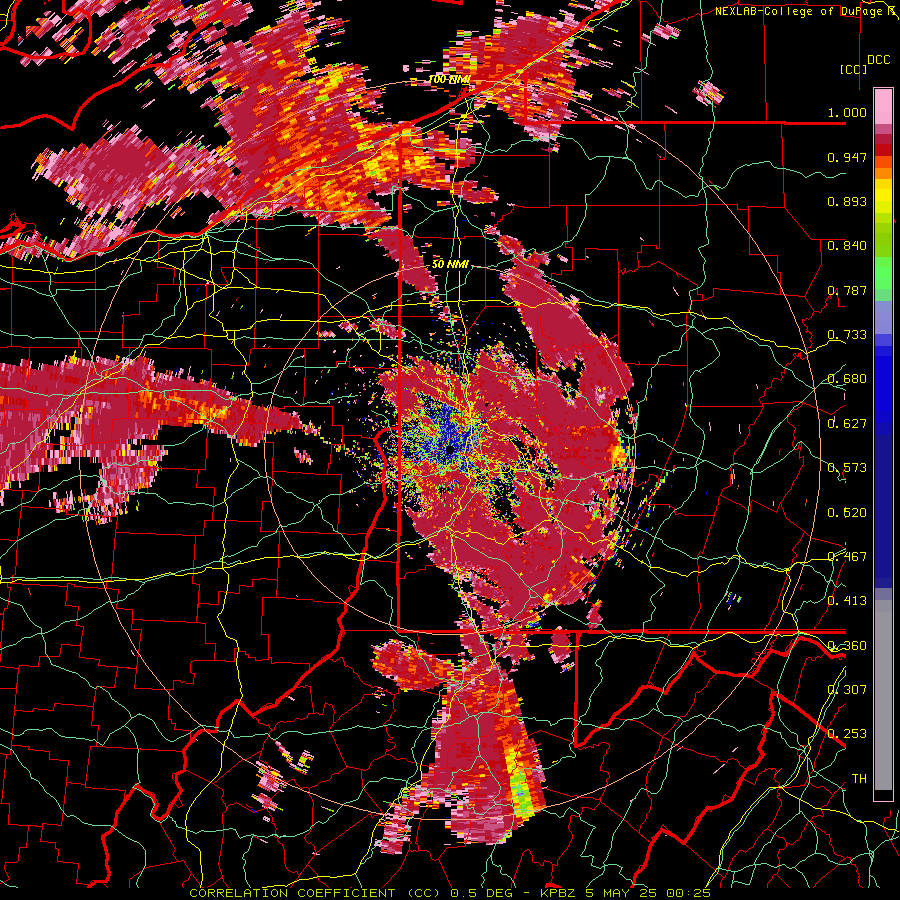
Task: Select the 0.893 value on the scale
Action: point(847,201)
